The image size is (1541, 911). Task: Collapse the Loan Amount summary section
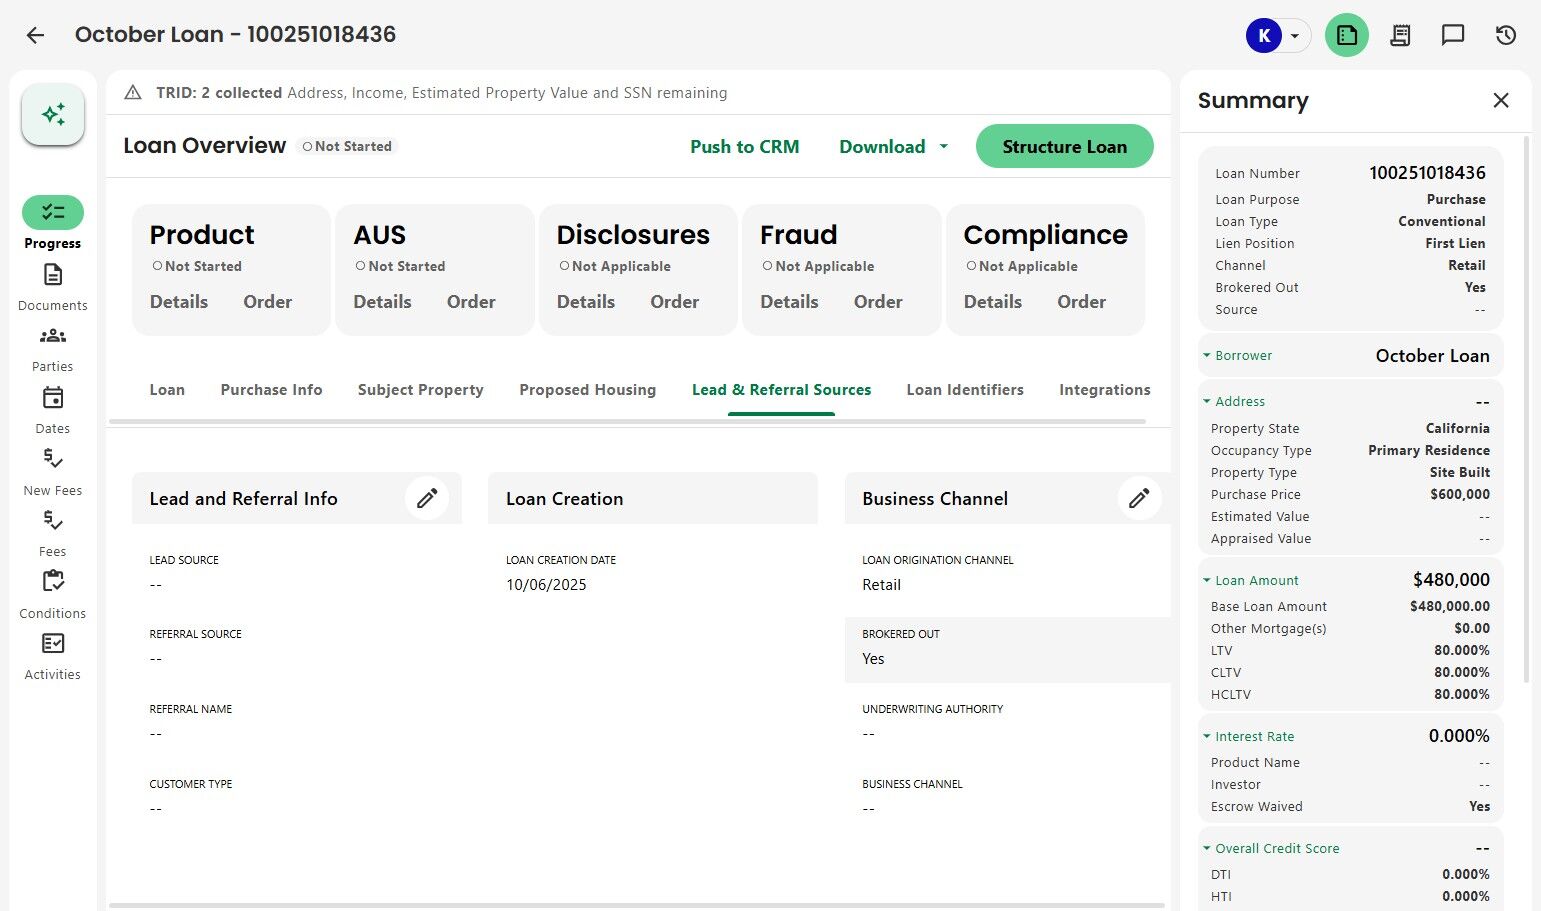[x=1207, y=580]
